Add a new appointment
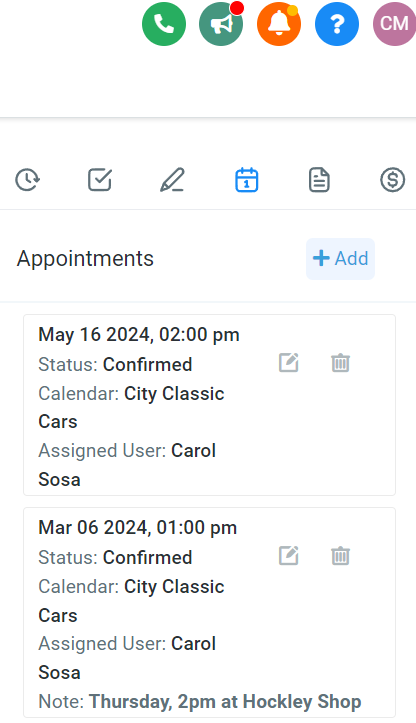The image size is (416, 723). tap(340, 259)
